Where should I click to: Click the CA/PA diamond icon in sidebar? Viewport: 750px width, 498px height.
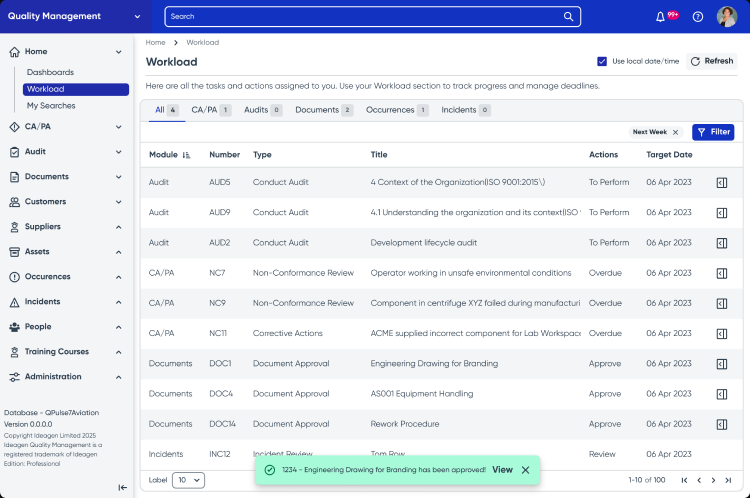tap(14, 127)
